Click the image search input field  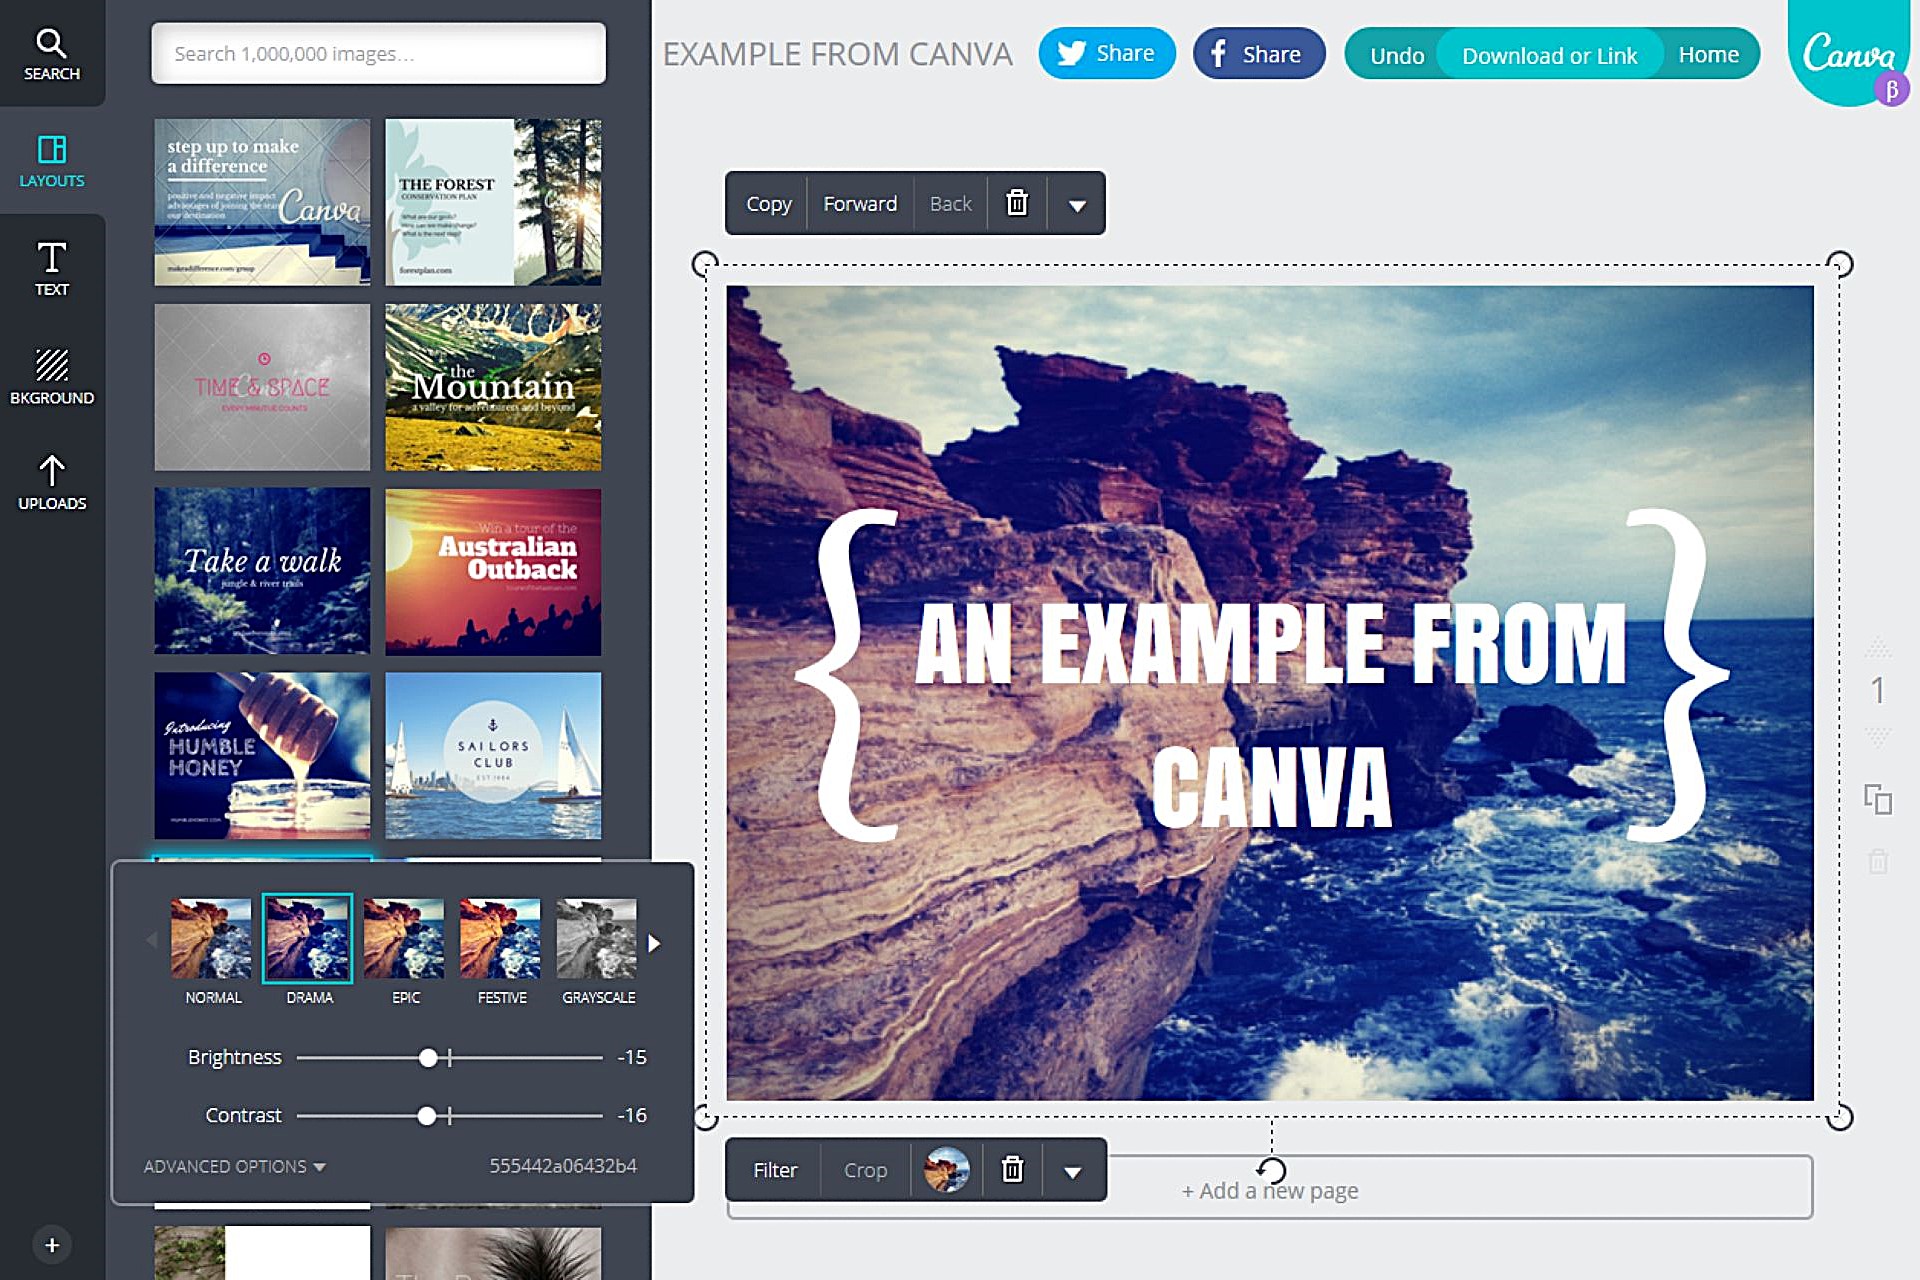tap(378, 54)
